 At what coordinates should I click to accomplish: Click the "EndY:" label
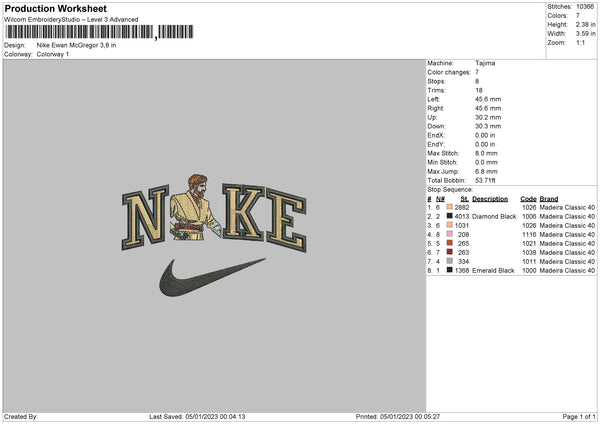pos(436,144)
